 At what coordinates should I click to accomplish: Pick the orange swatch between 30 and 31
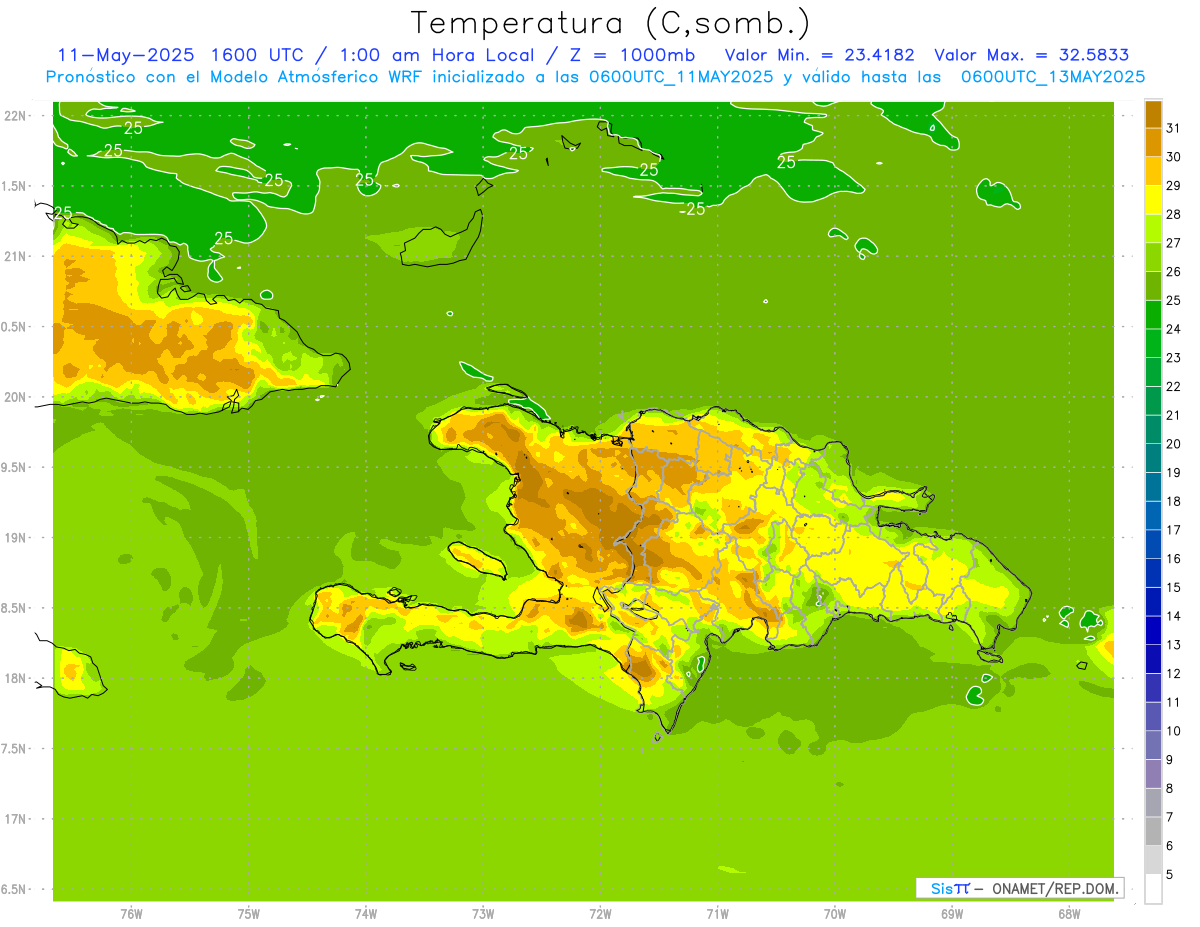point(1153,142)
